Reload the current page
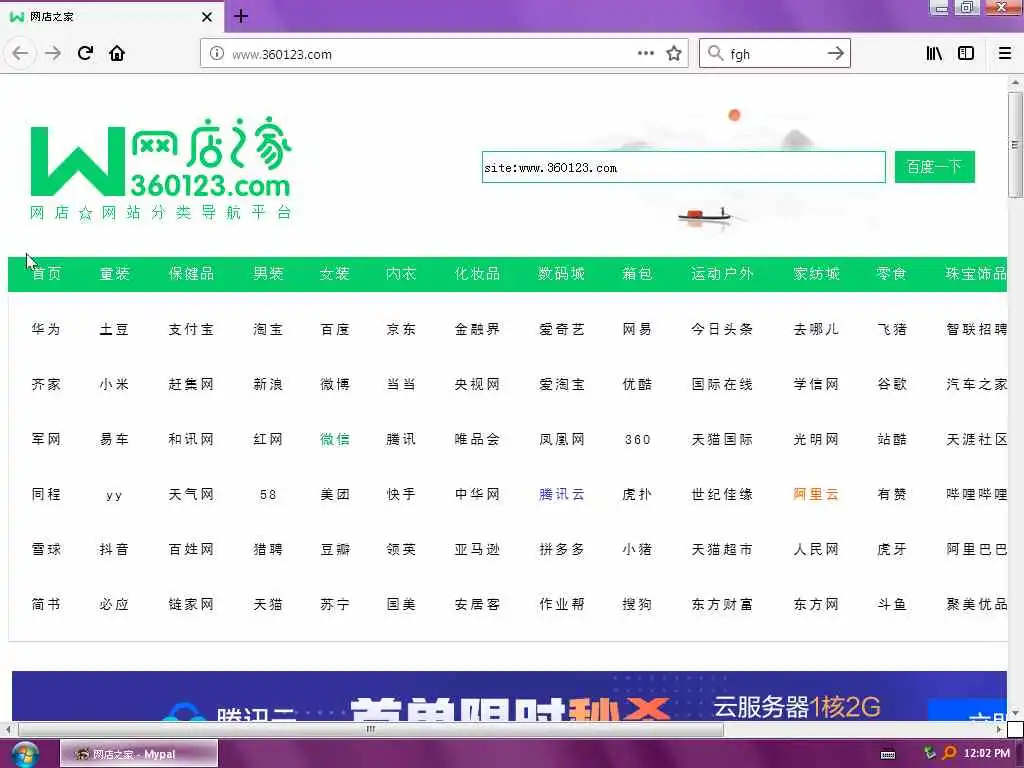The height and width of the screenshot is (768, 1024). tap(85, 53)
